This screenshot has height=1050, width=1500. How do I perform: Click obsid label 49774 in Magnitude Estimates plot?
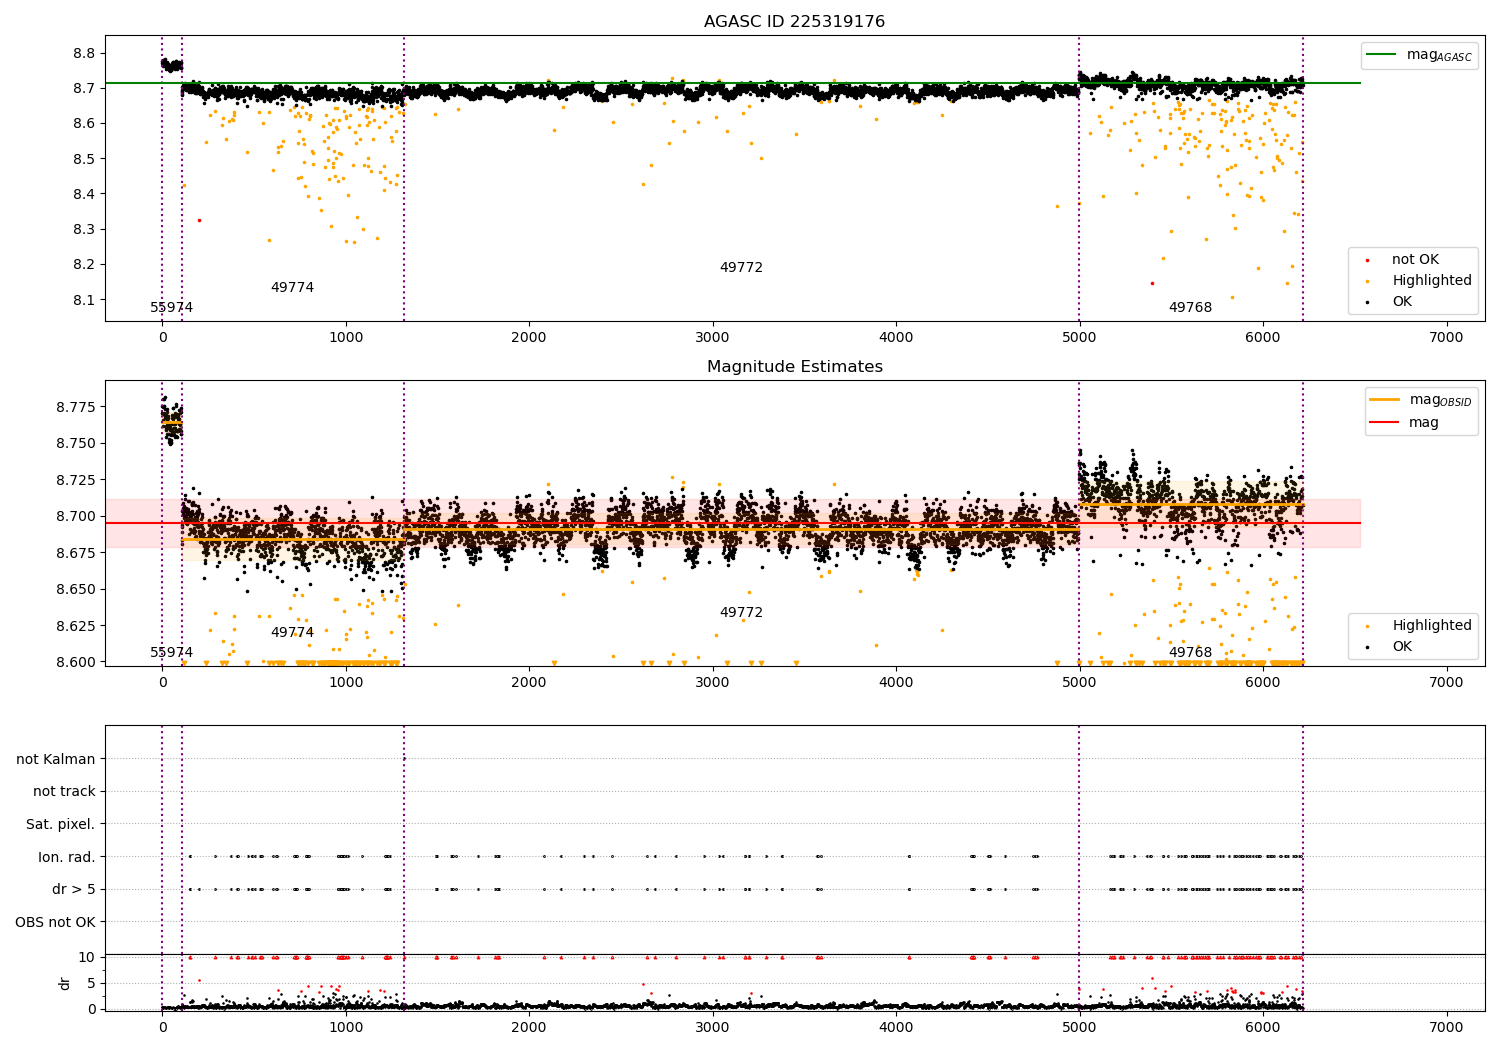292,633
